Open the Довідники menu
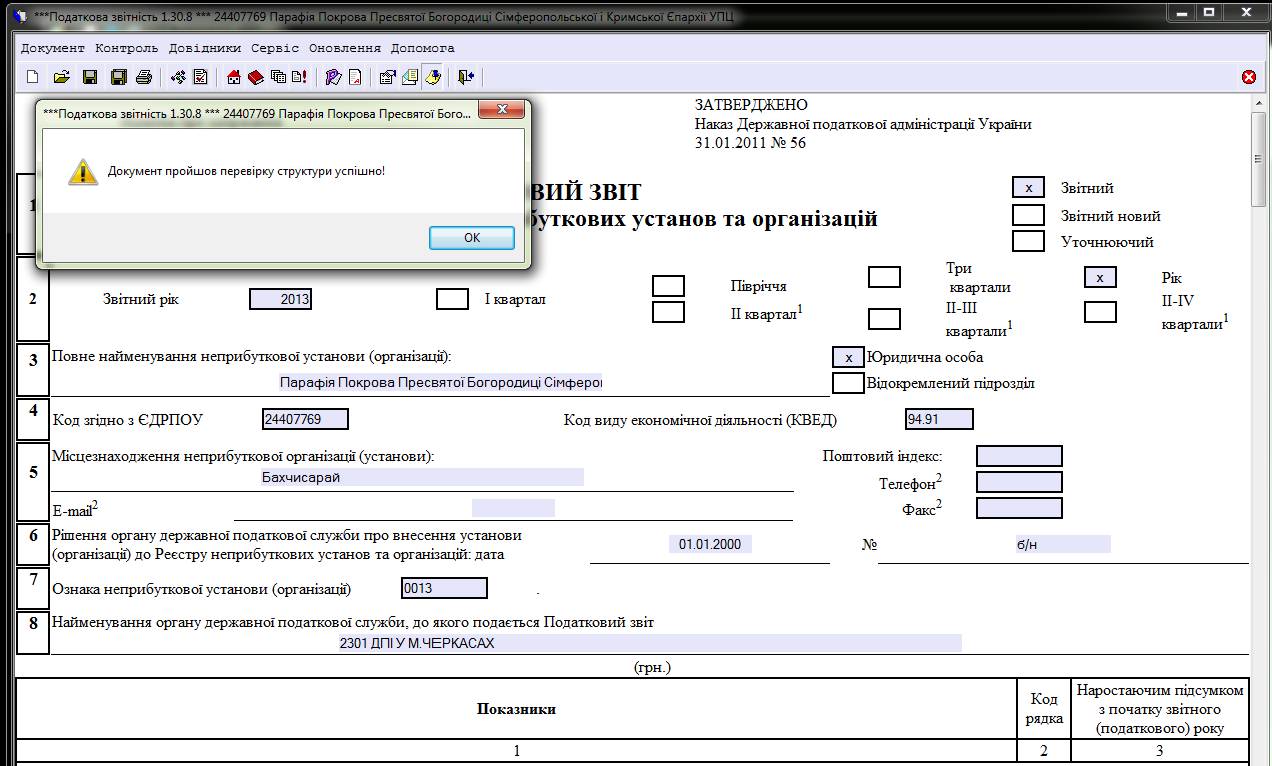The width and height of the screenshot is (1272, 766). point(205,48)
